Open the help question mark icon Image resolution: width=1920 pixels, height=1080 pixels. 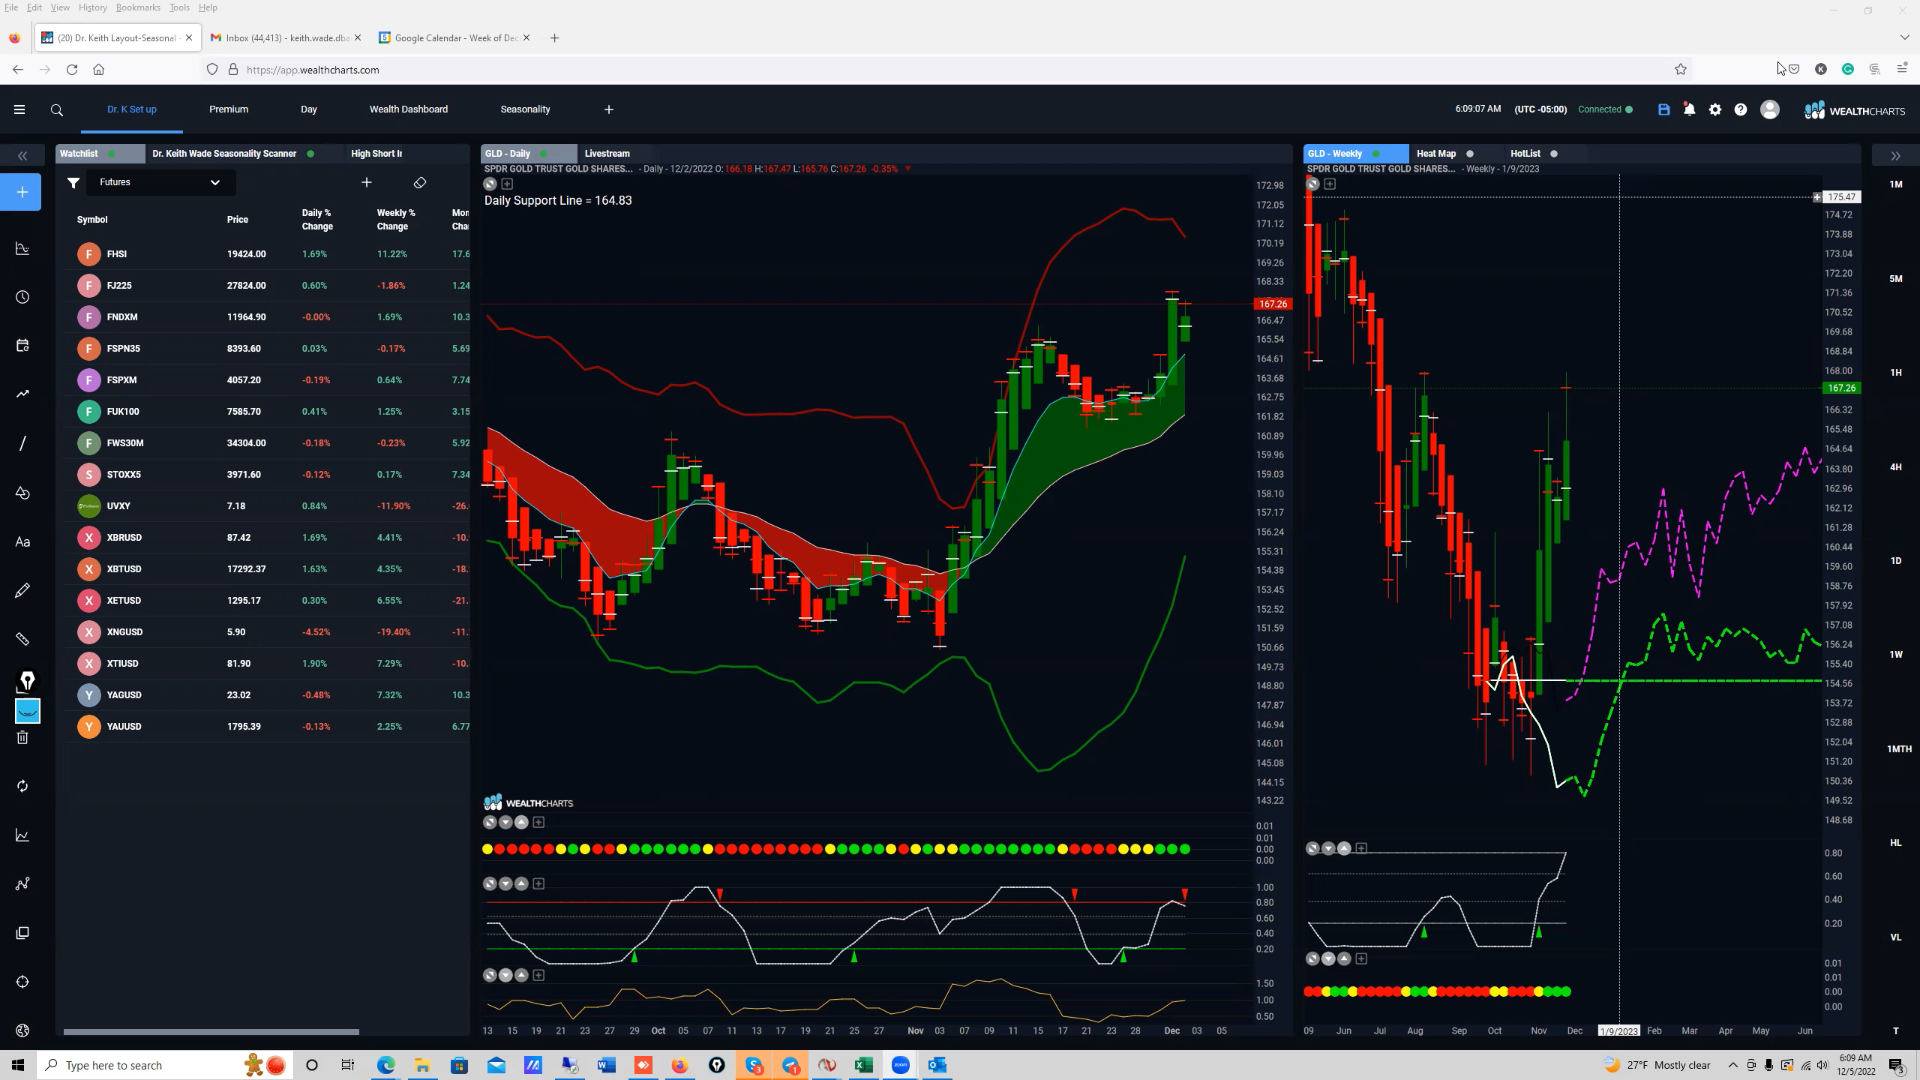pos(1741,110)
